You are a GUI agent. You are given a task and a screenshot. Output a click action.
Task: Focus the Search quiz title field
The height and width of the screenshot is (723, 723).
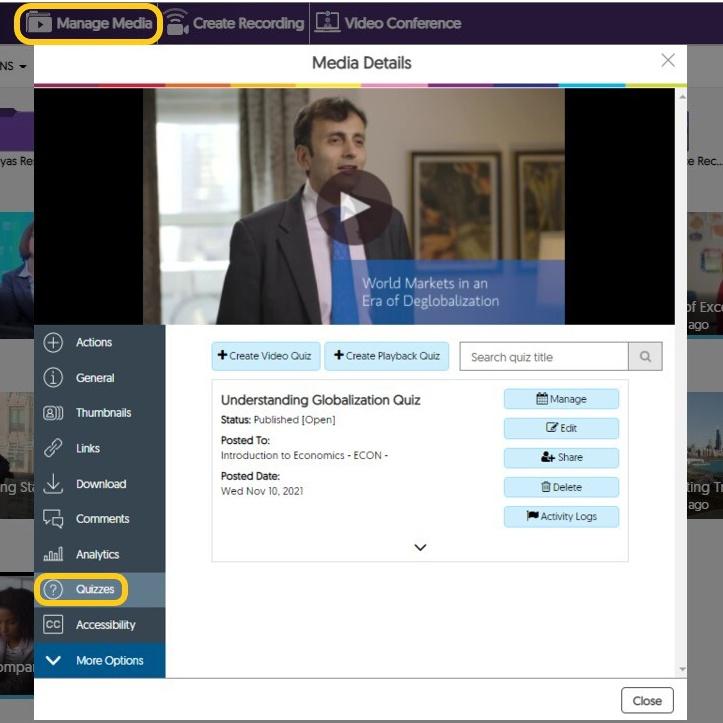click(543, 357)
